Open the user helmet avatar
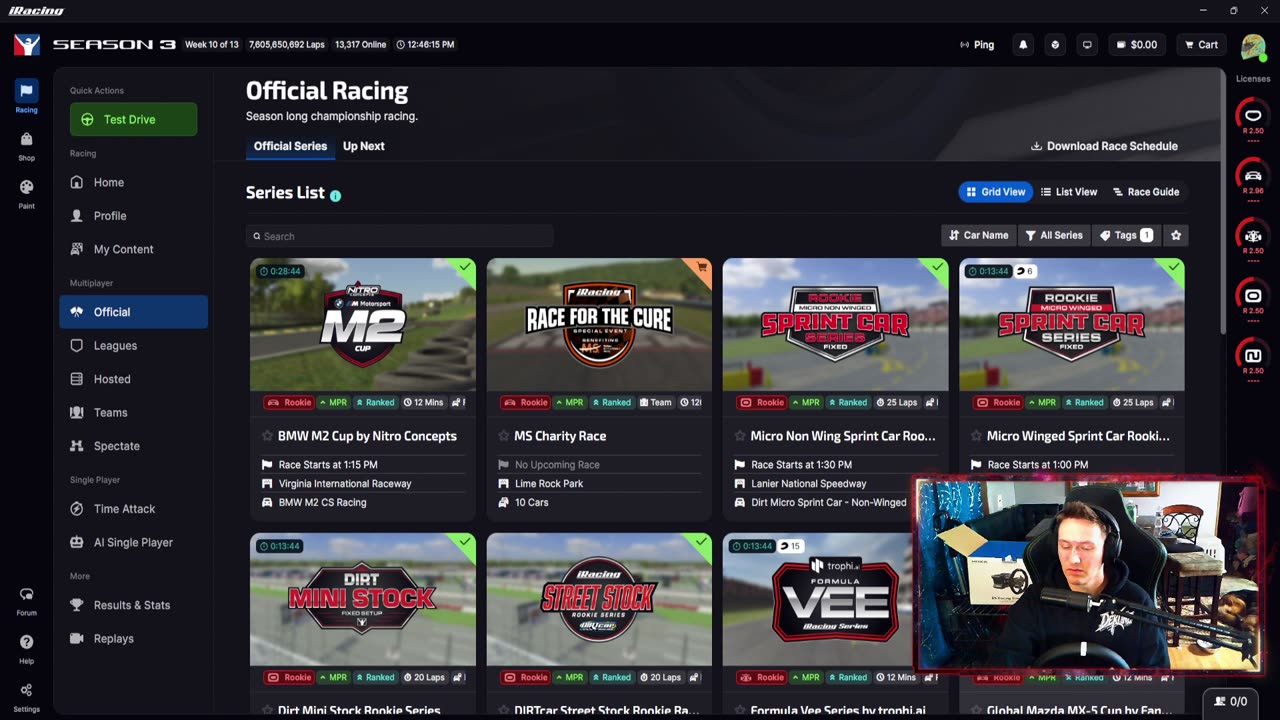Screen dimensions: 1280x720 coord(1253,46)
